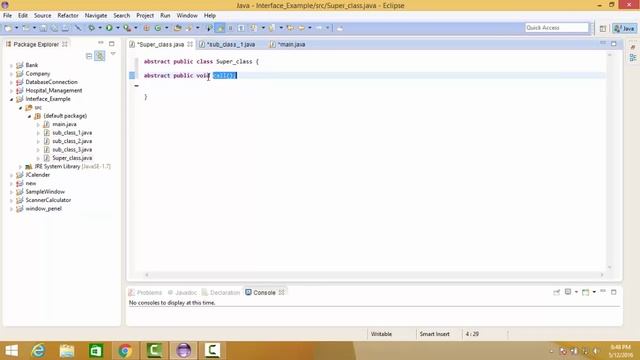
Task: Select the JCalender project
Action: [x=38, y=175]
